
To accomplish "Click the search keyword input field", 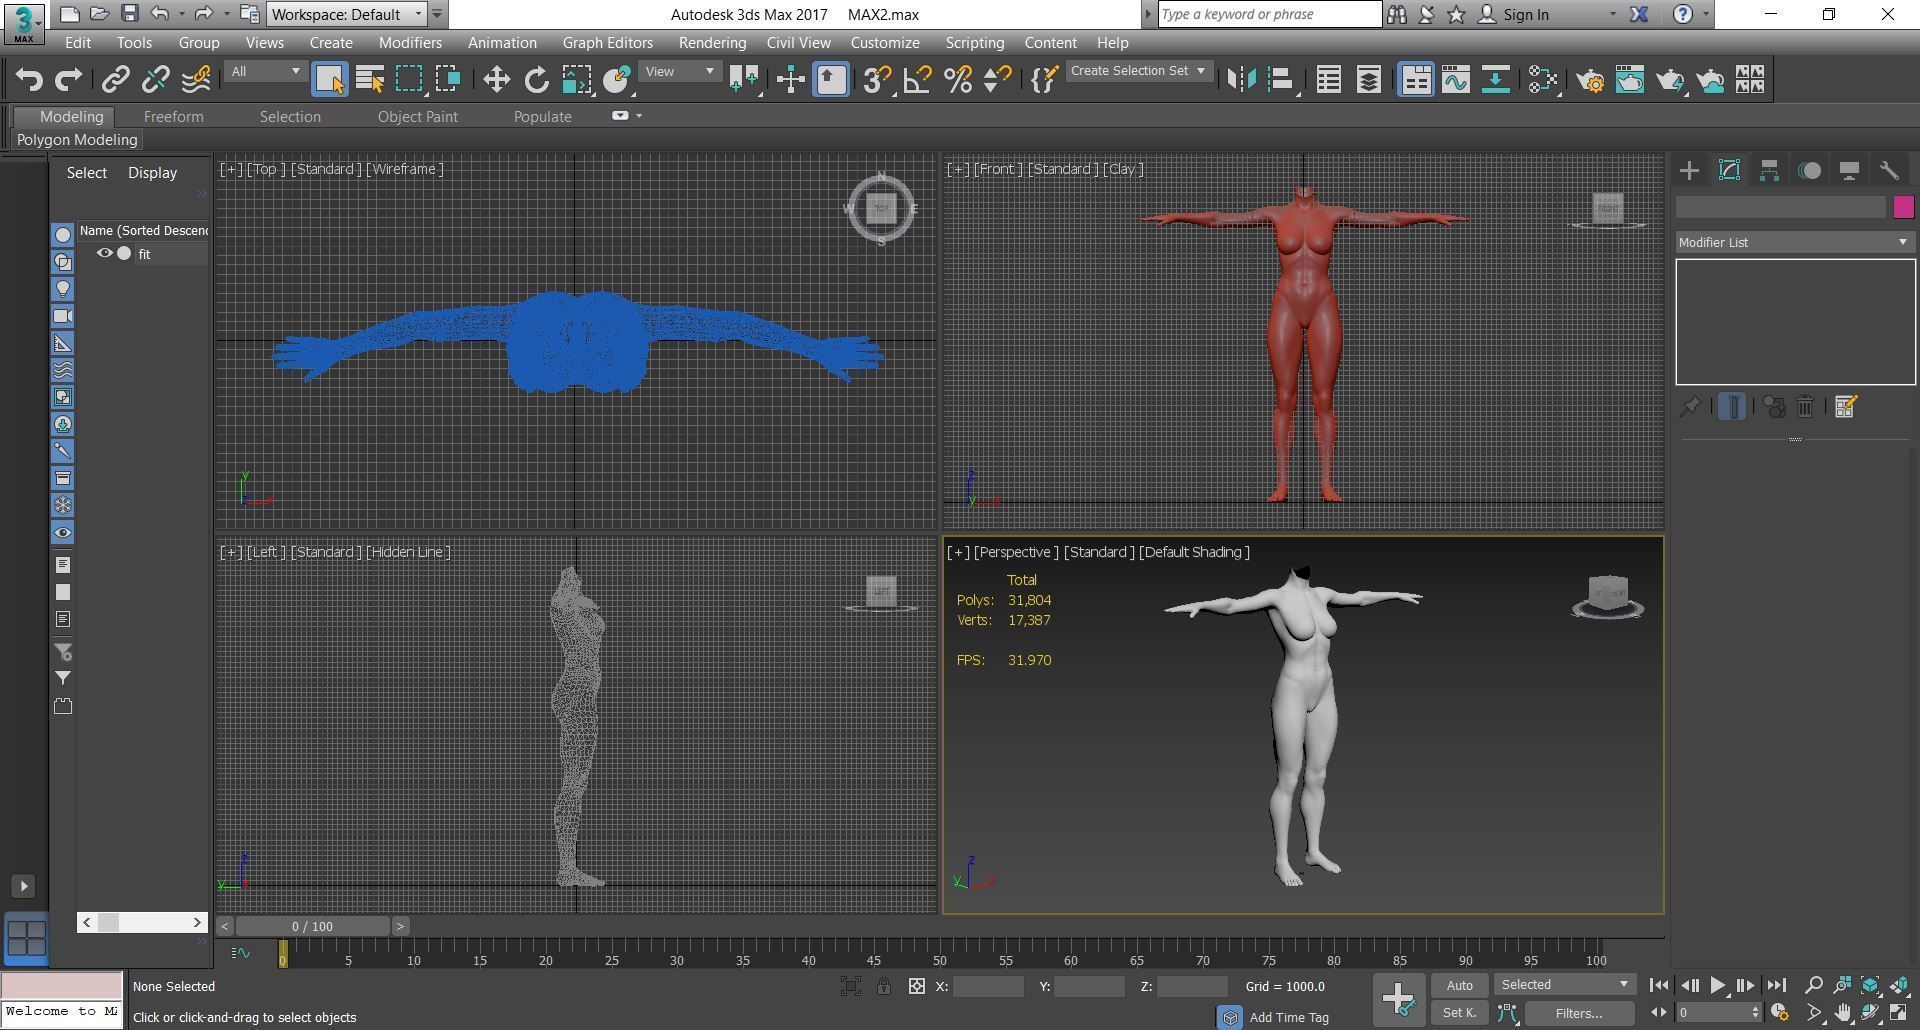I will click(x=1270, y=14).
